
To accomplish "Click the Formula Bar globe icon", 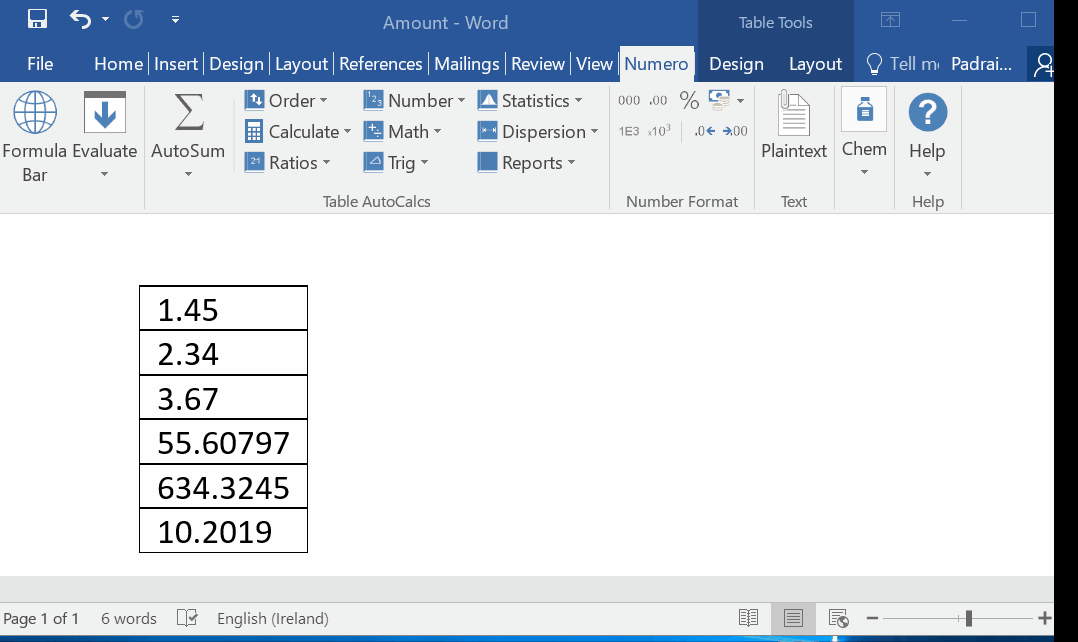I will click(x=34, y=113).
